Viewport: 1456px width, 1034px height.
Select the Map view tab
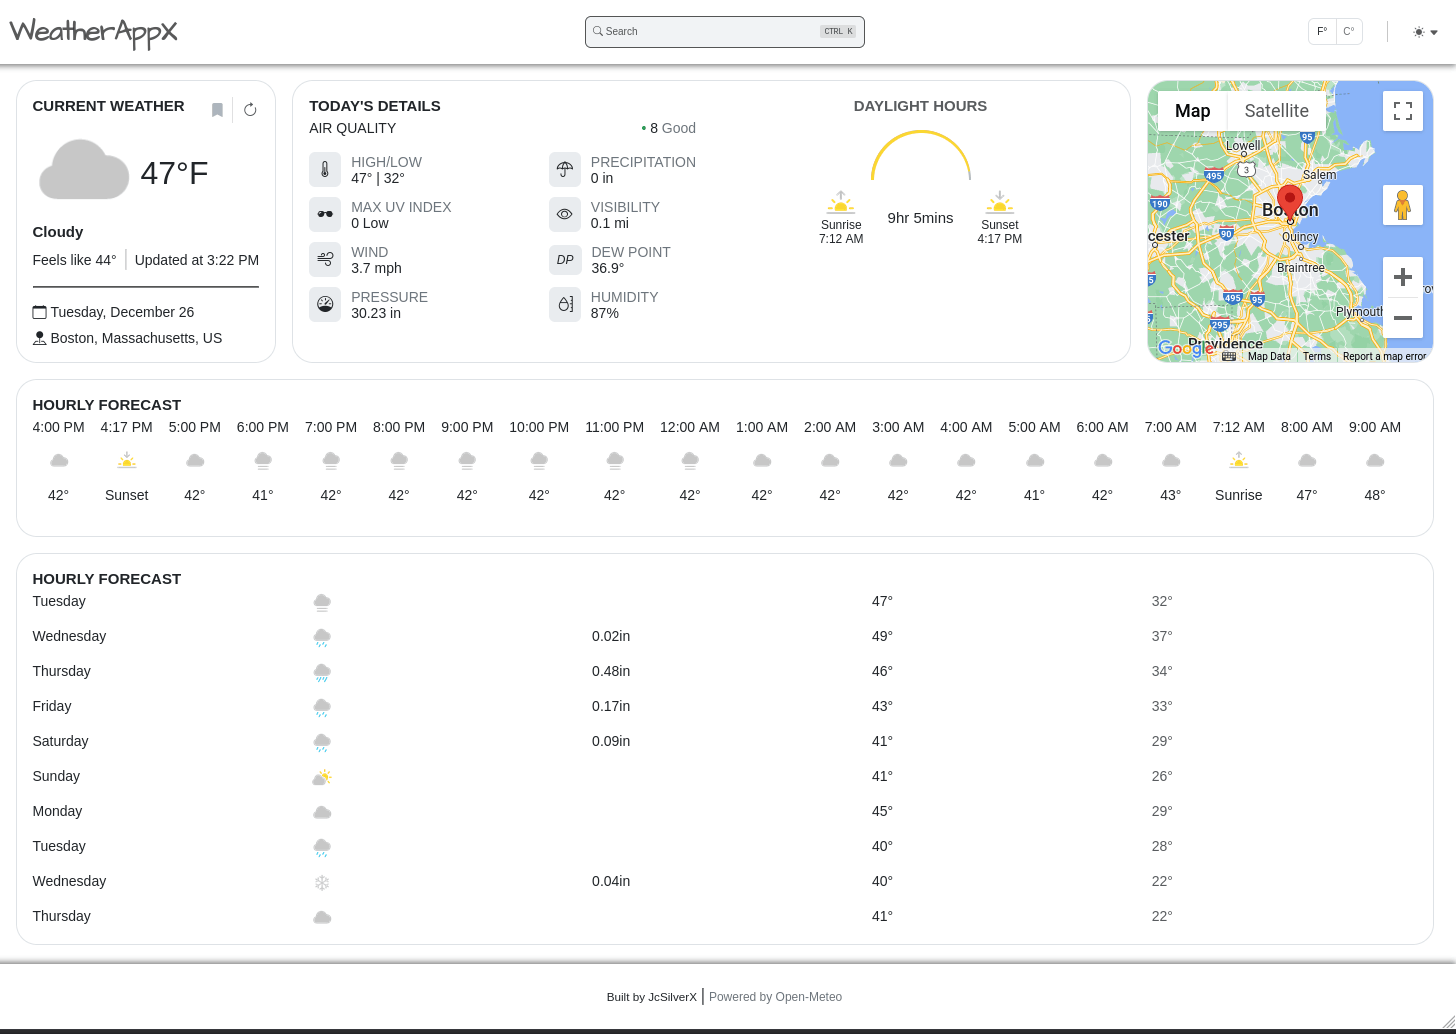tap(1192, 111)
